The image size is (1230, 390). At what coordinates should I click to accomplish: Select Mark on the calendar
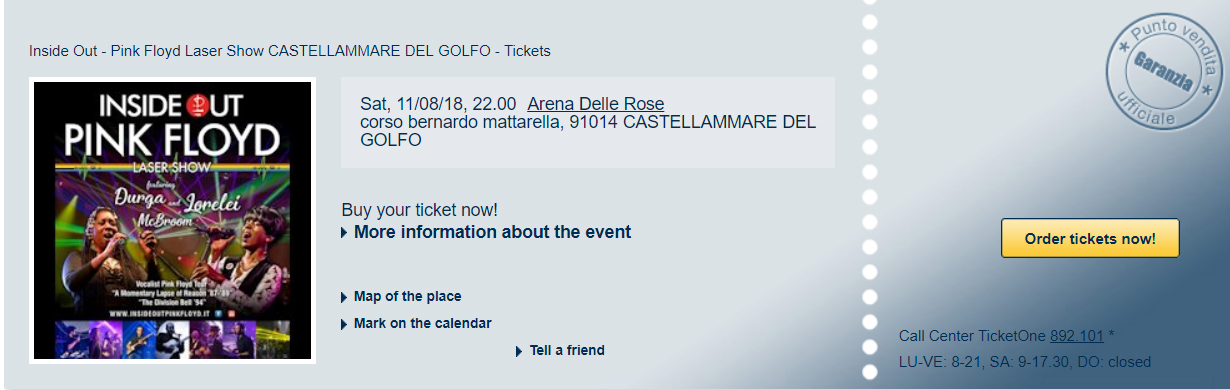(x=422, y=324)
